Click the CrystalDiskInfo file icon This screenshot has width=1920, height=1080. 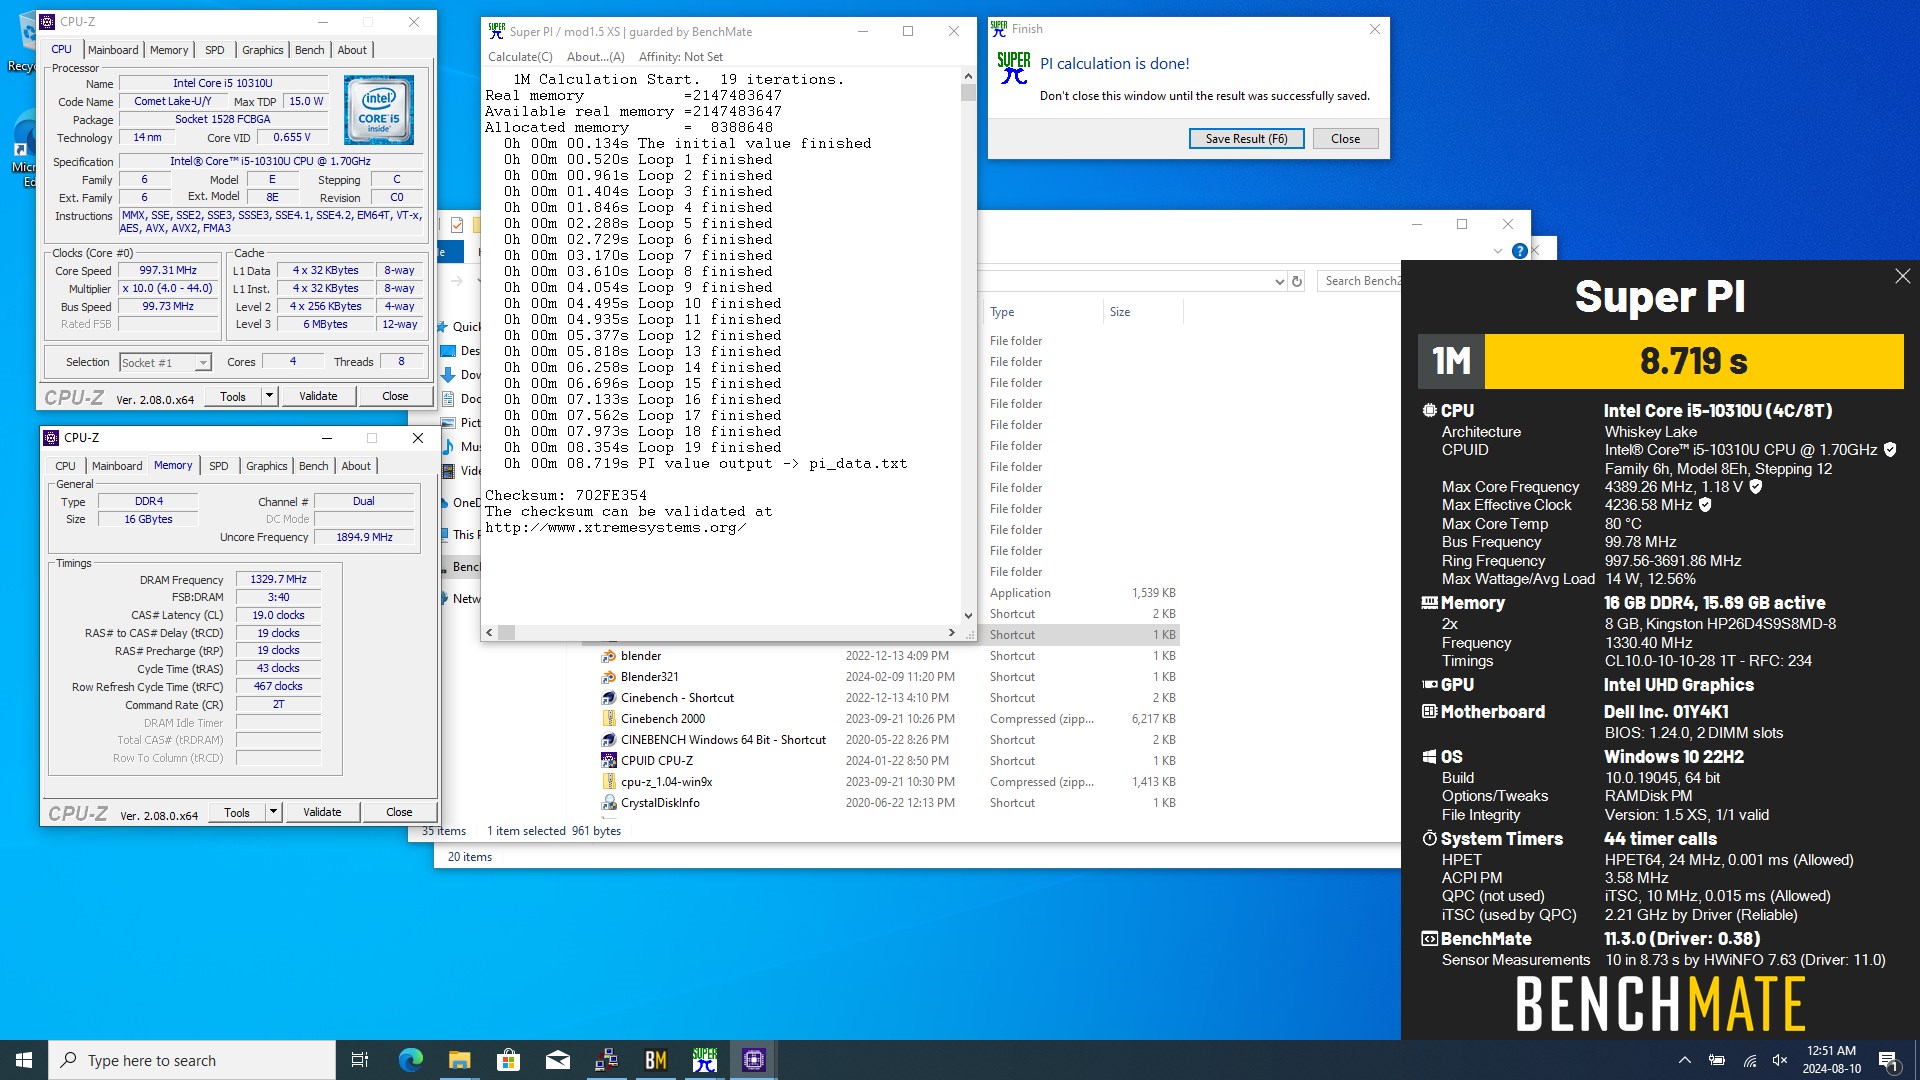608,803
